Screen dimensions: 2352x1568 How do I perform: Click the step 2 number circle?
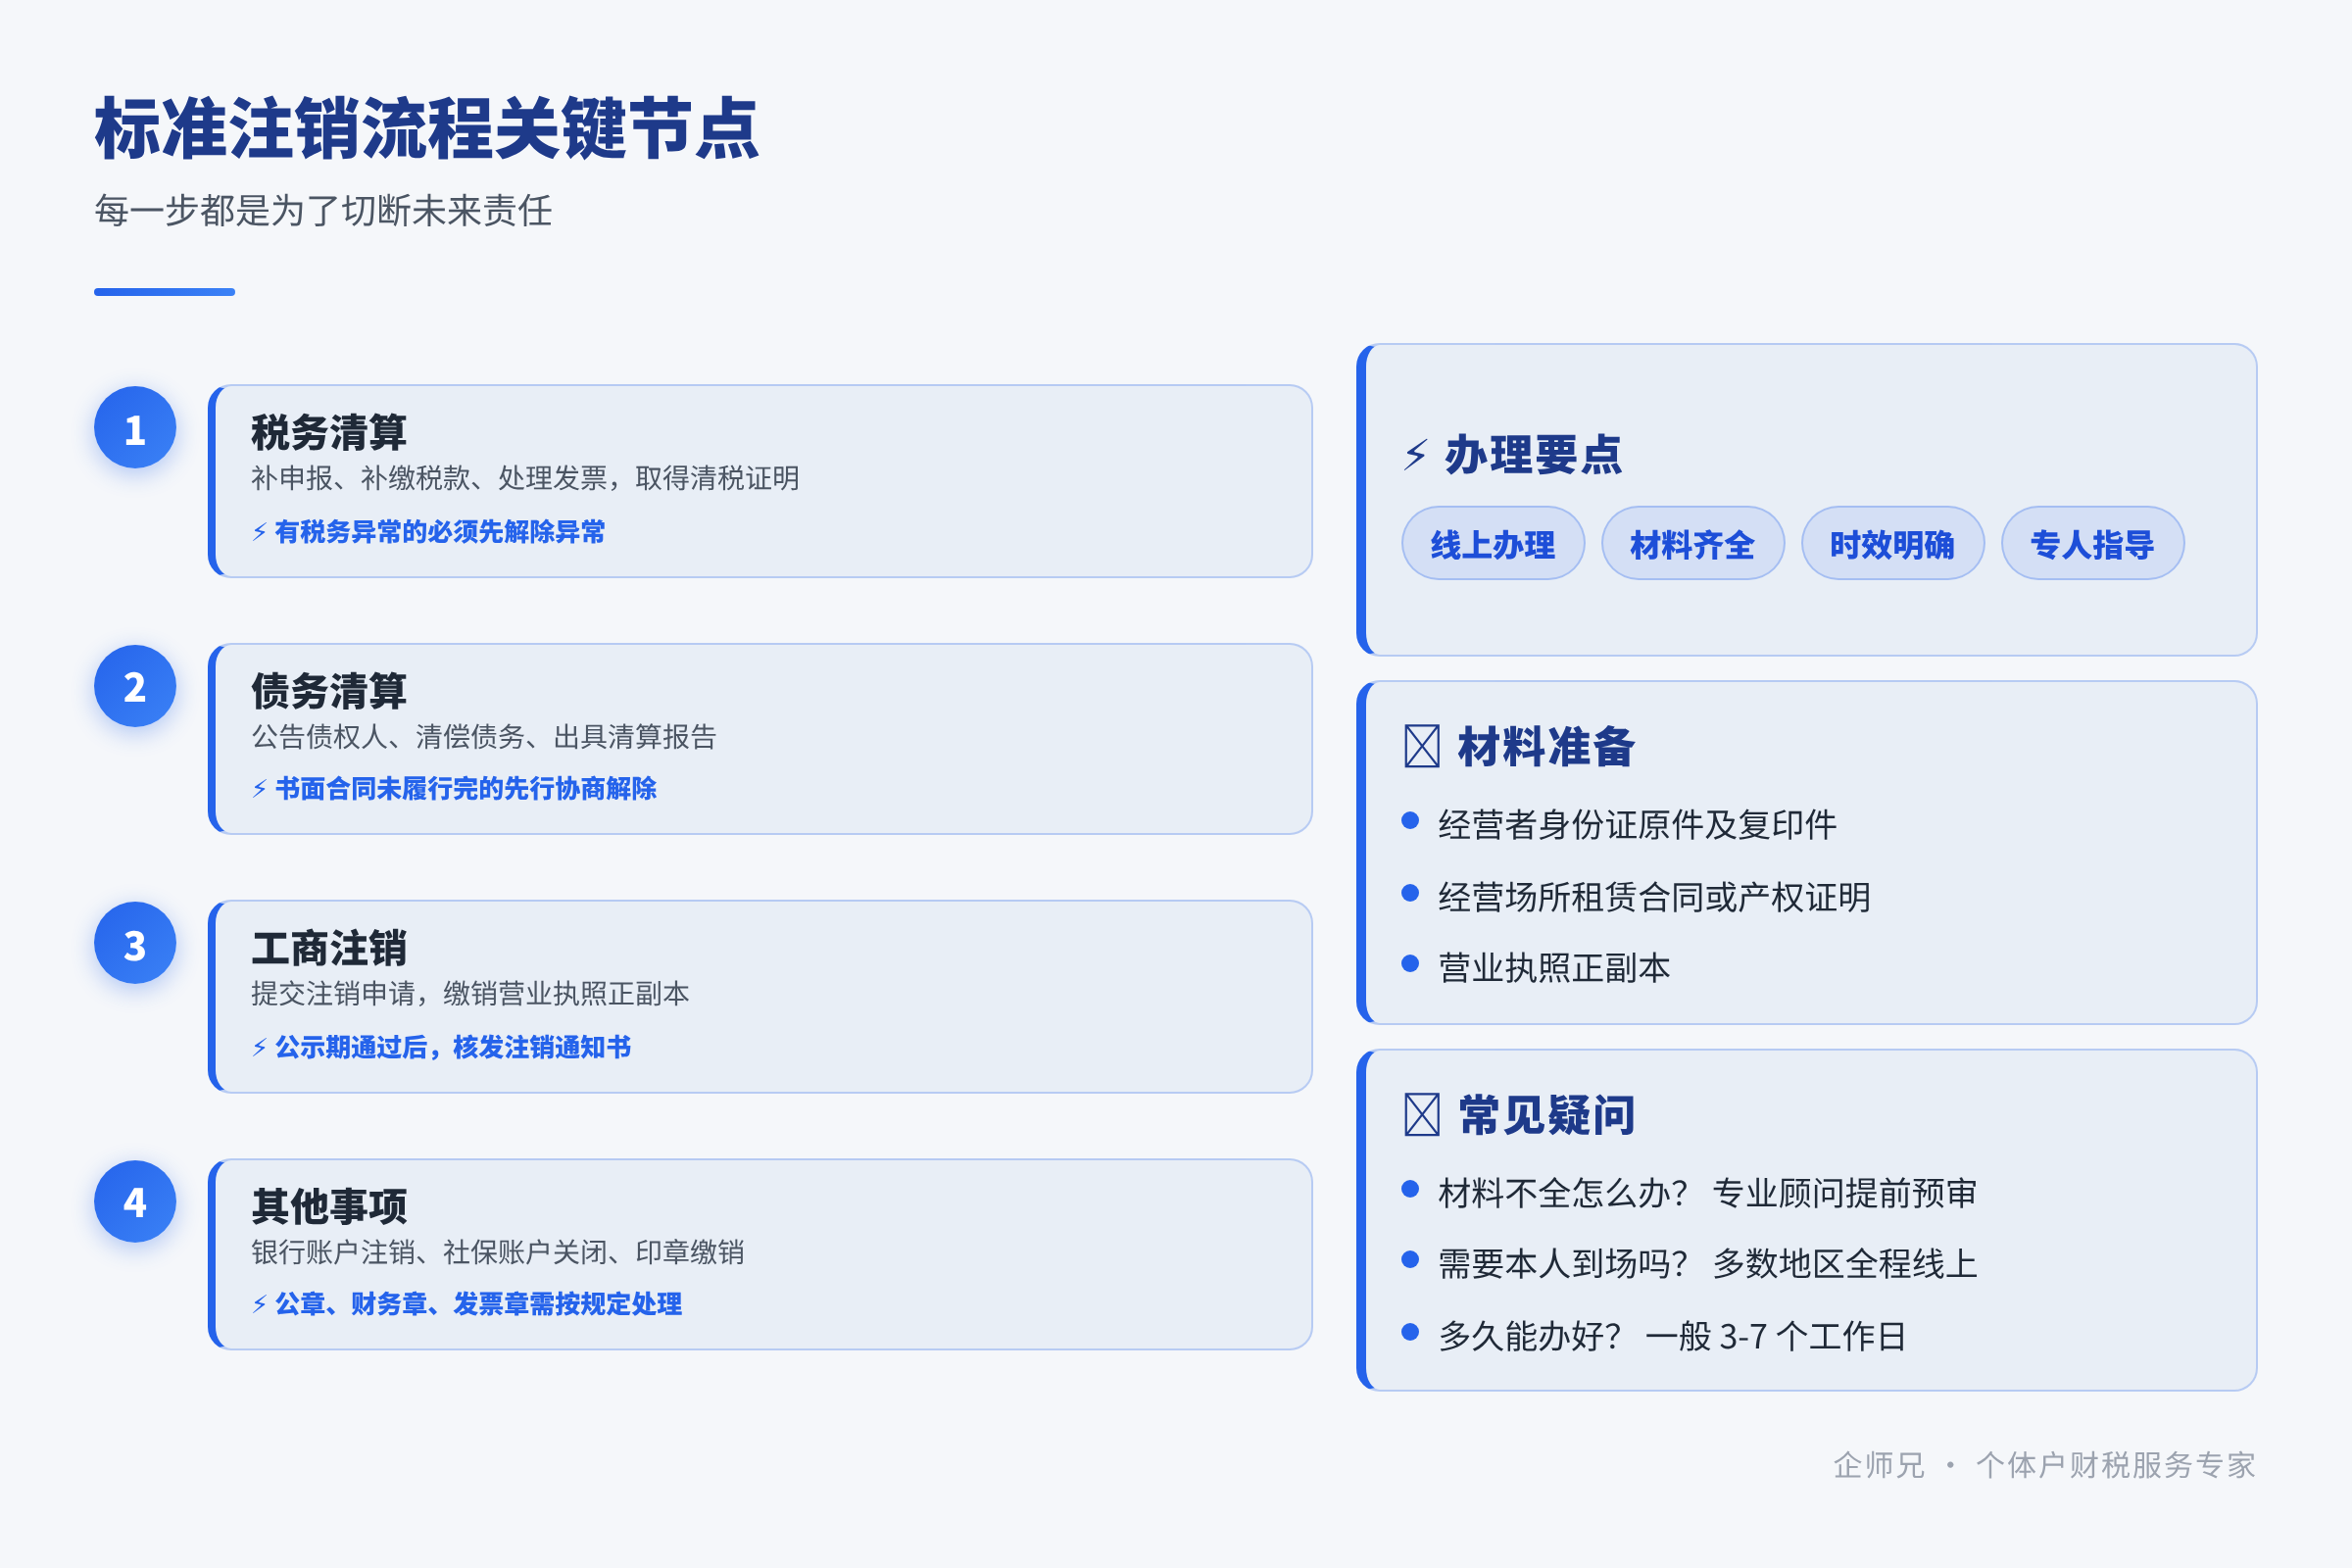pyautogui.click(x=135, y=686)
